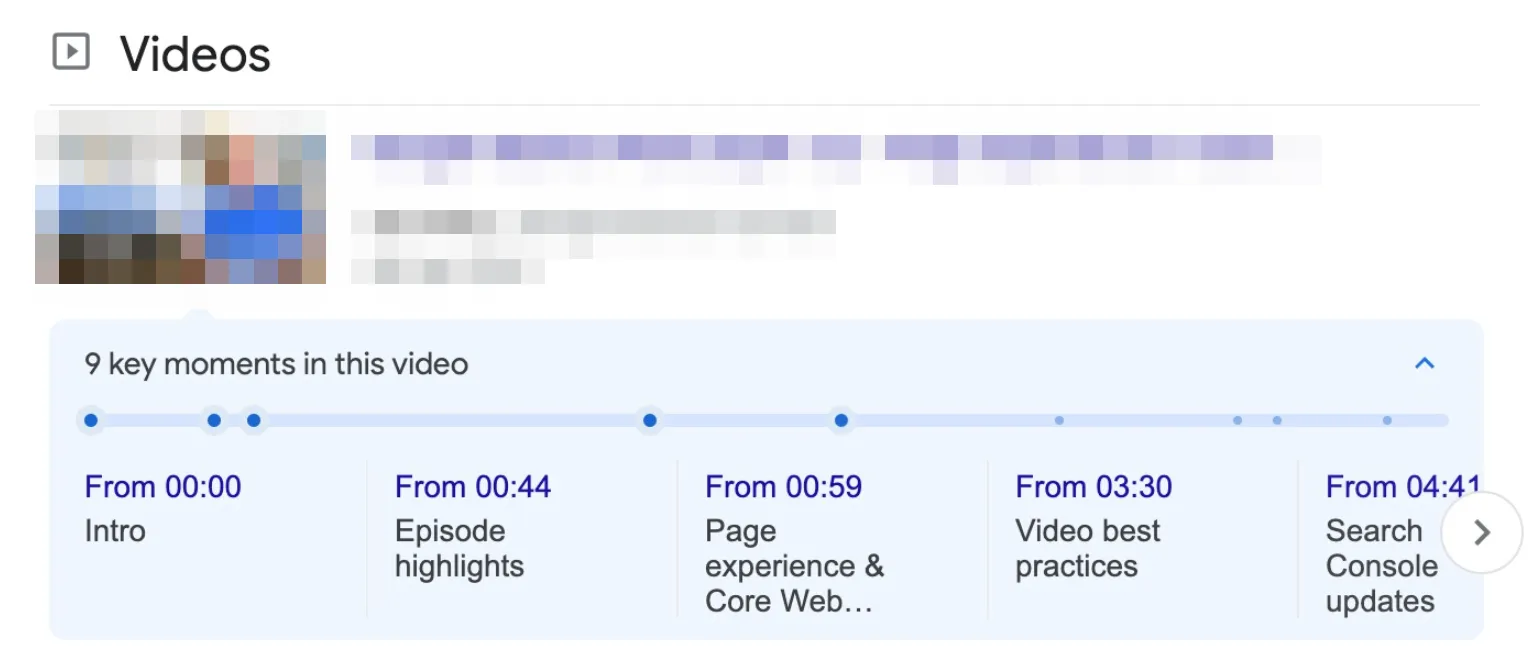Select the first small timeline dot
The image size is (1539, 667).
click(1059, 421)
